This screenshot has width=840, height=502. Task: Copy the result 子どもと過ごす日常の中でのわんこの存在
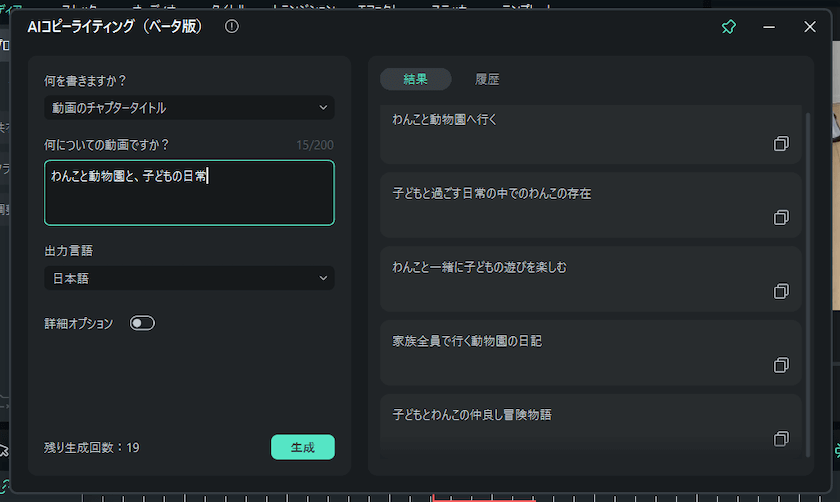tap(781, 217)
